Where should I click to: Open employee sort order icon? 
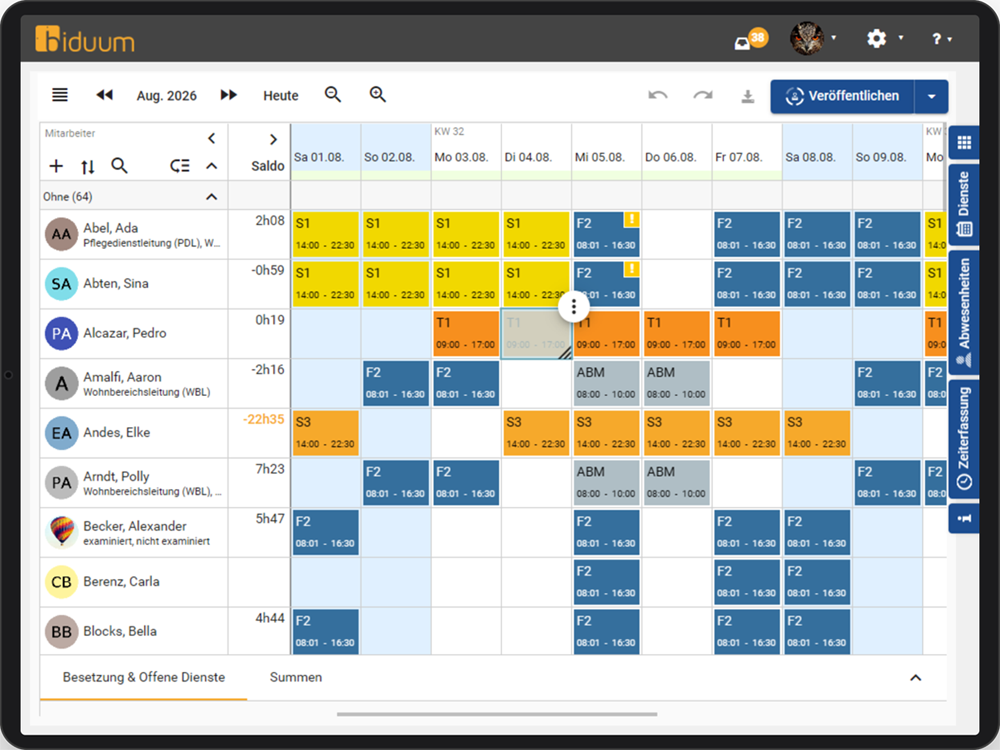pos(88,167)
